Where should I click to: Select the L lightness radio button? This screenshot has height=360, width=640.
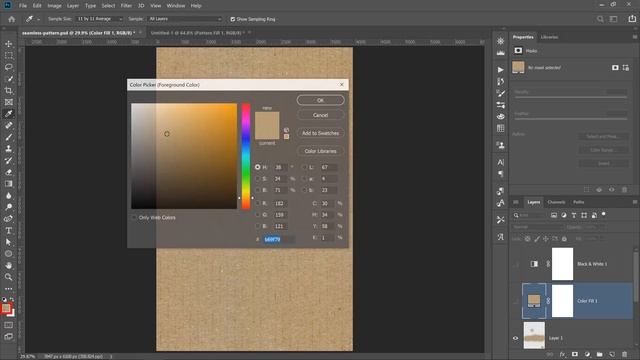coord(304,167)
